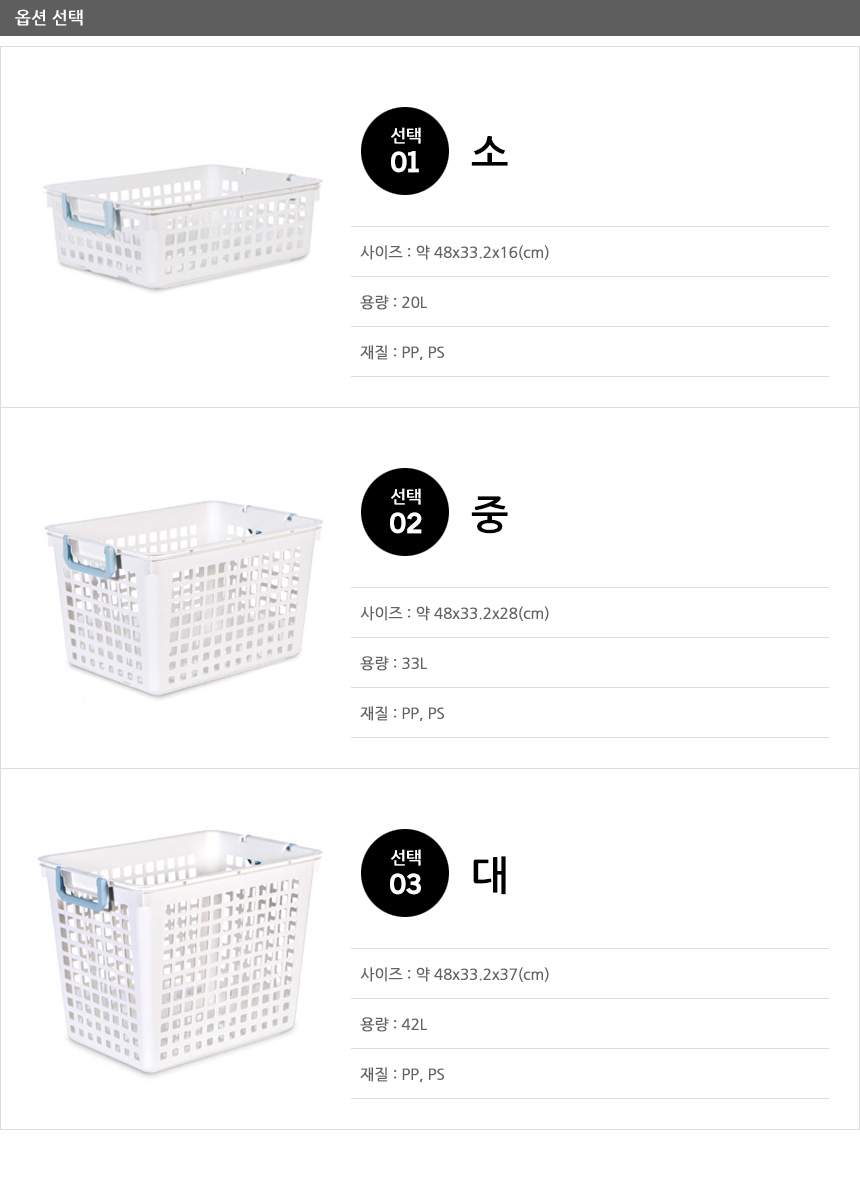Click the large option 재질 : PP, PS row

[589, 1074]
